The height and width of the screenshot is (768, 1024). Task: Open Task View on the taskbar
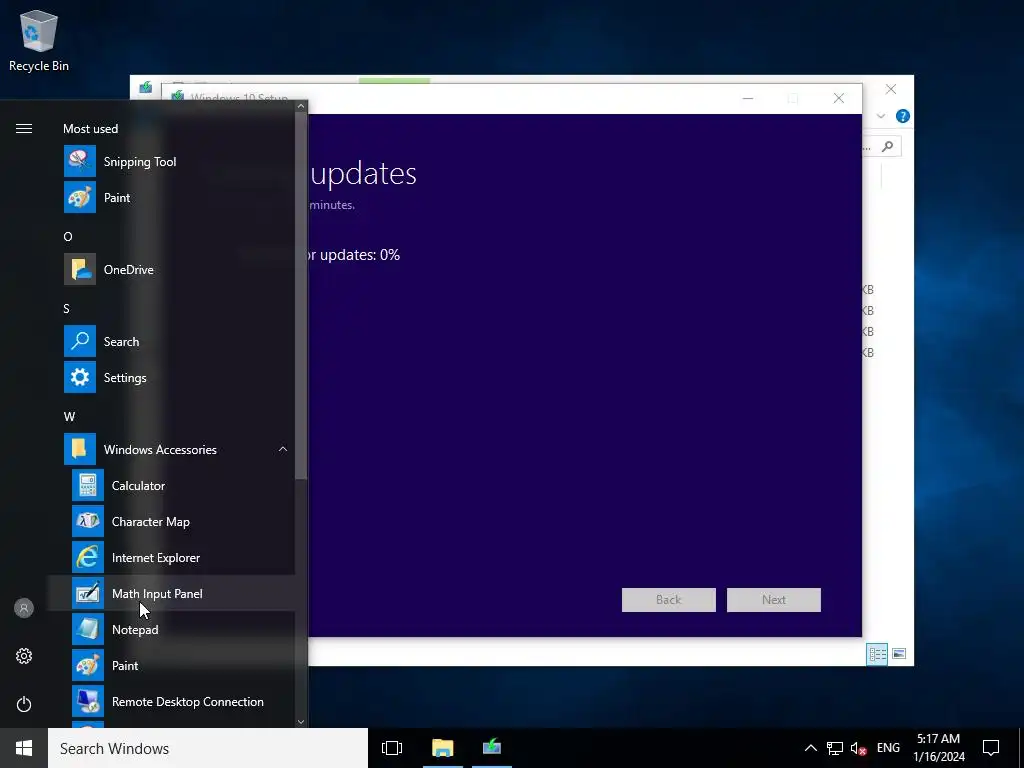pyautogui.click(x=392, y=748)
